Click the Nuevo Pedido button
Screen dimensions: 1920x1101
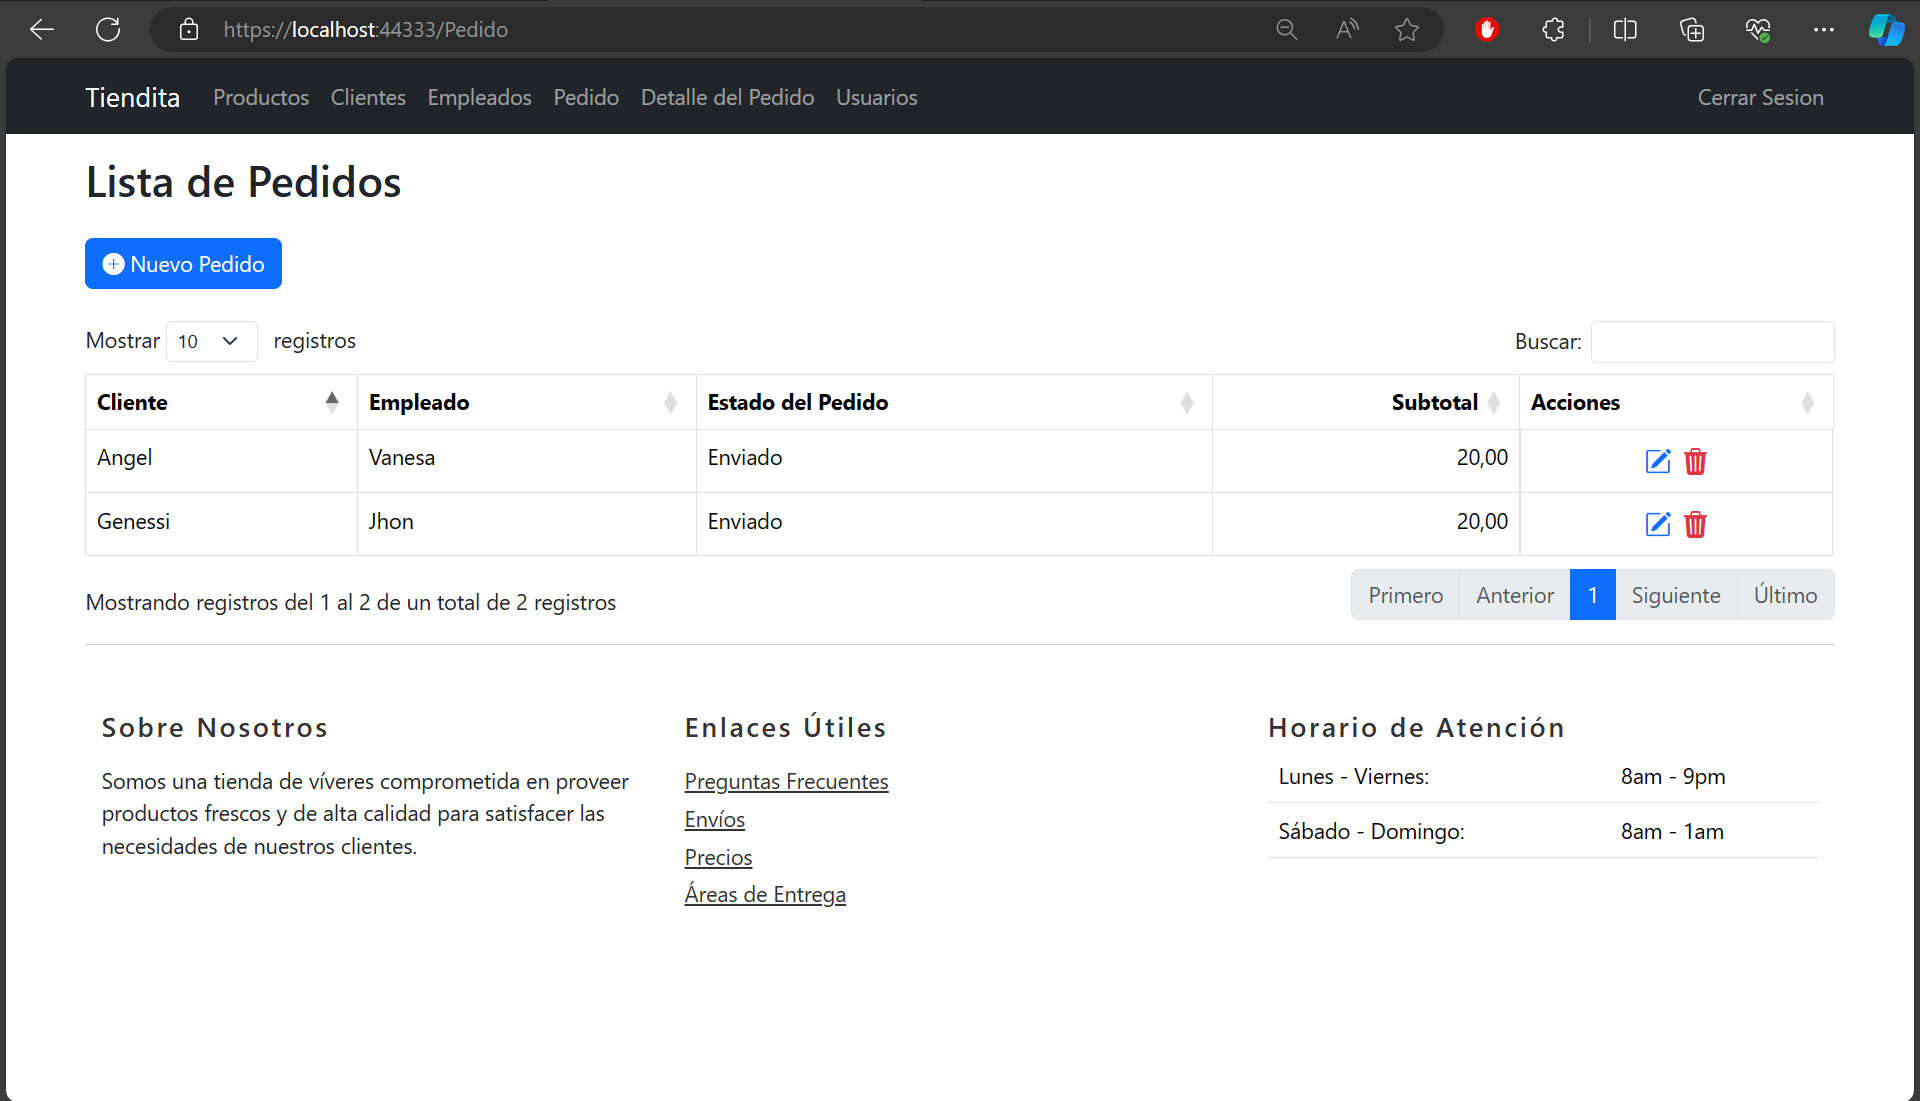[183, 264]
